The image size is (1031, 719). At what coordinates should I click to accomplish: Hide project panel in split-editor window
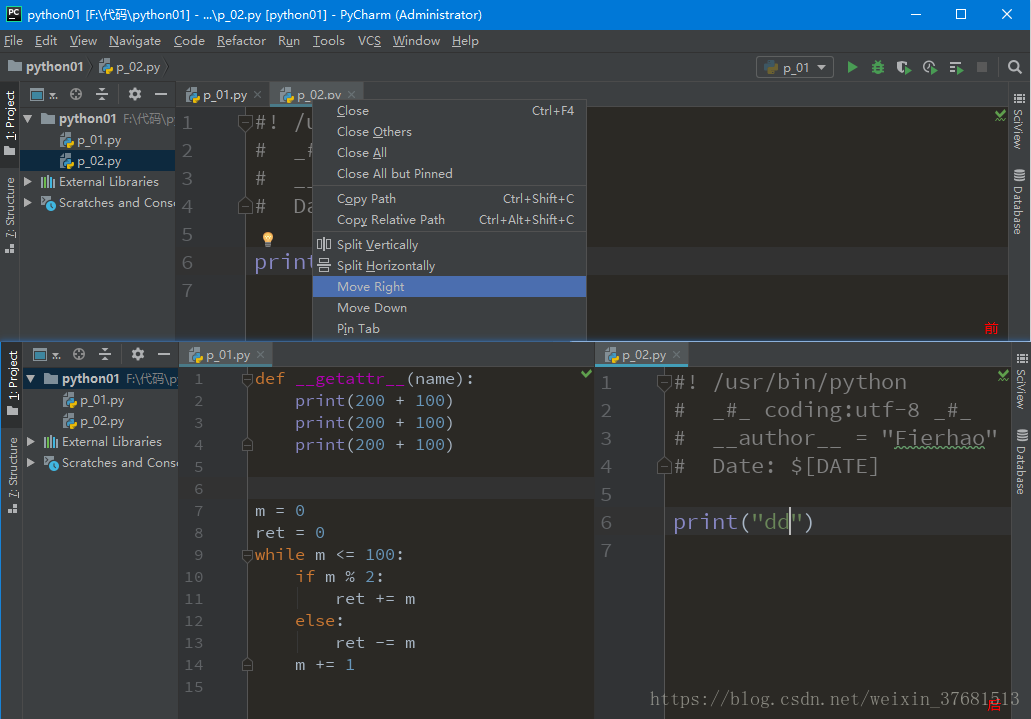[164, 355]
